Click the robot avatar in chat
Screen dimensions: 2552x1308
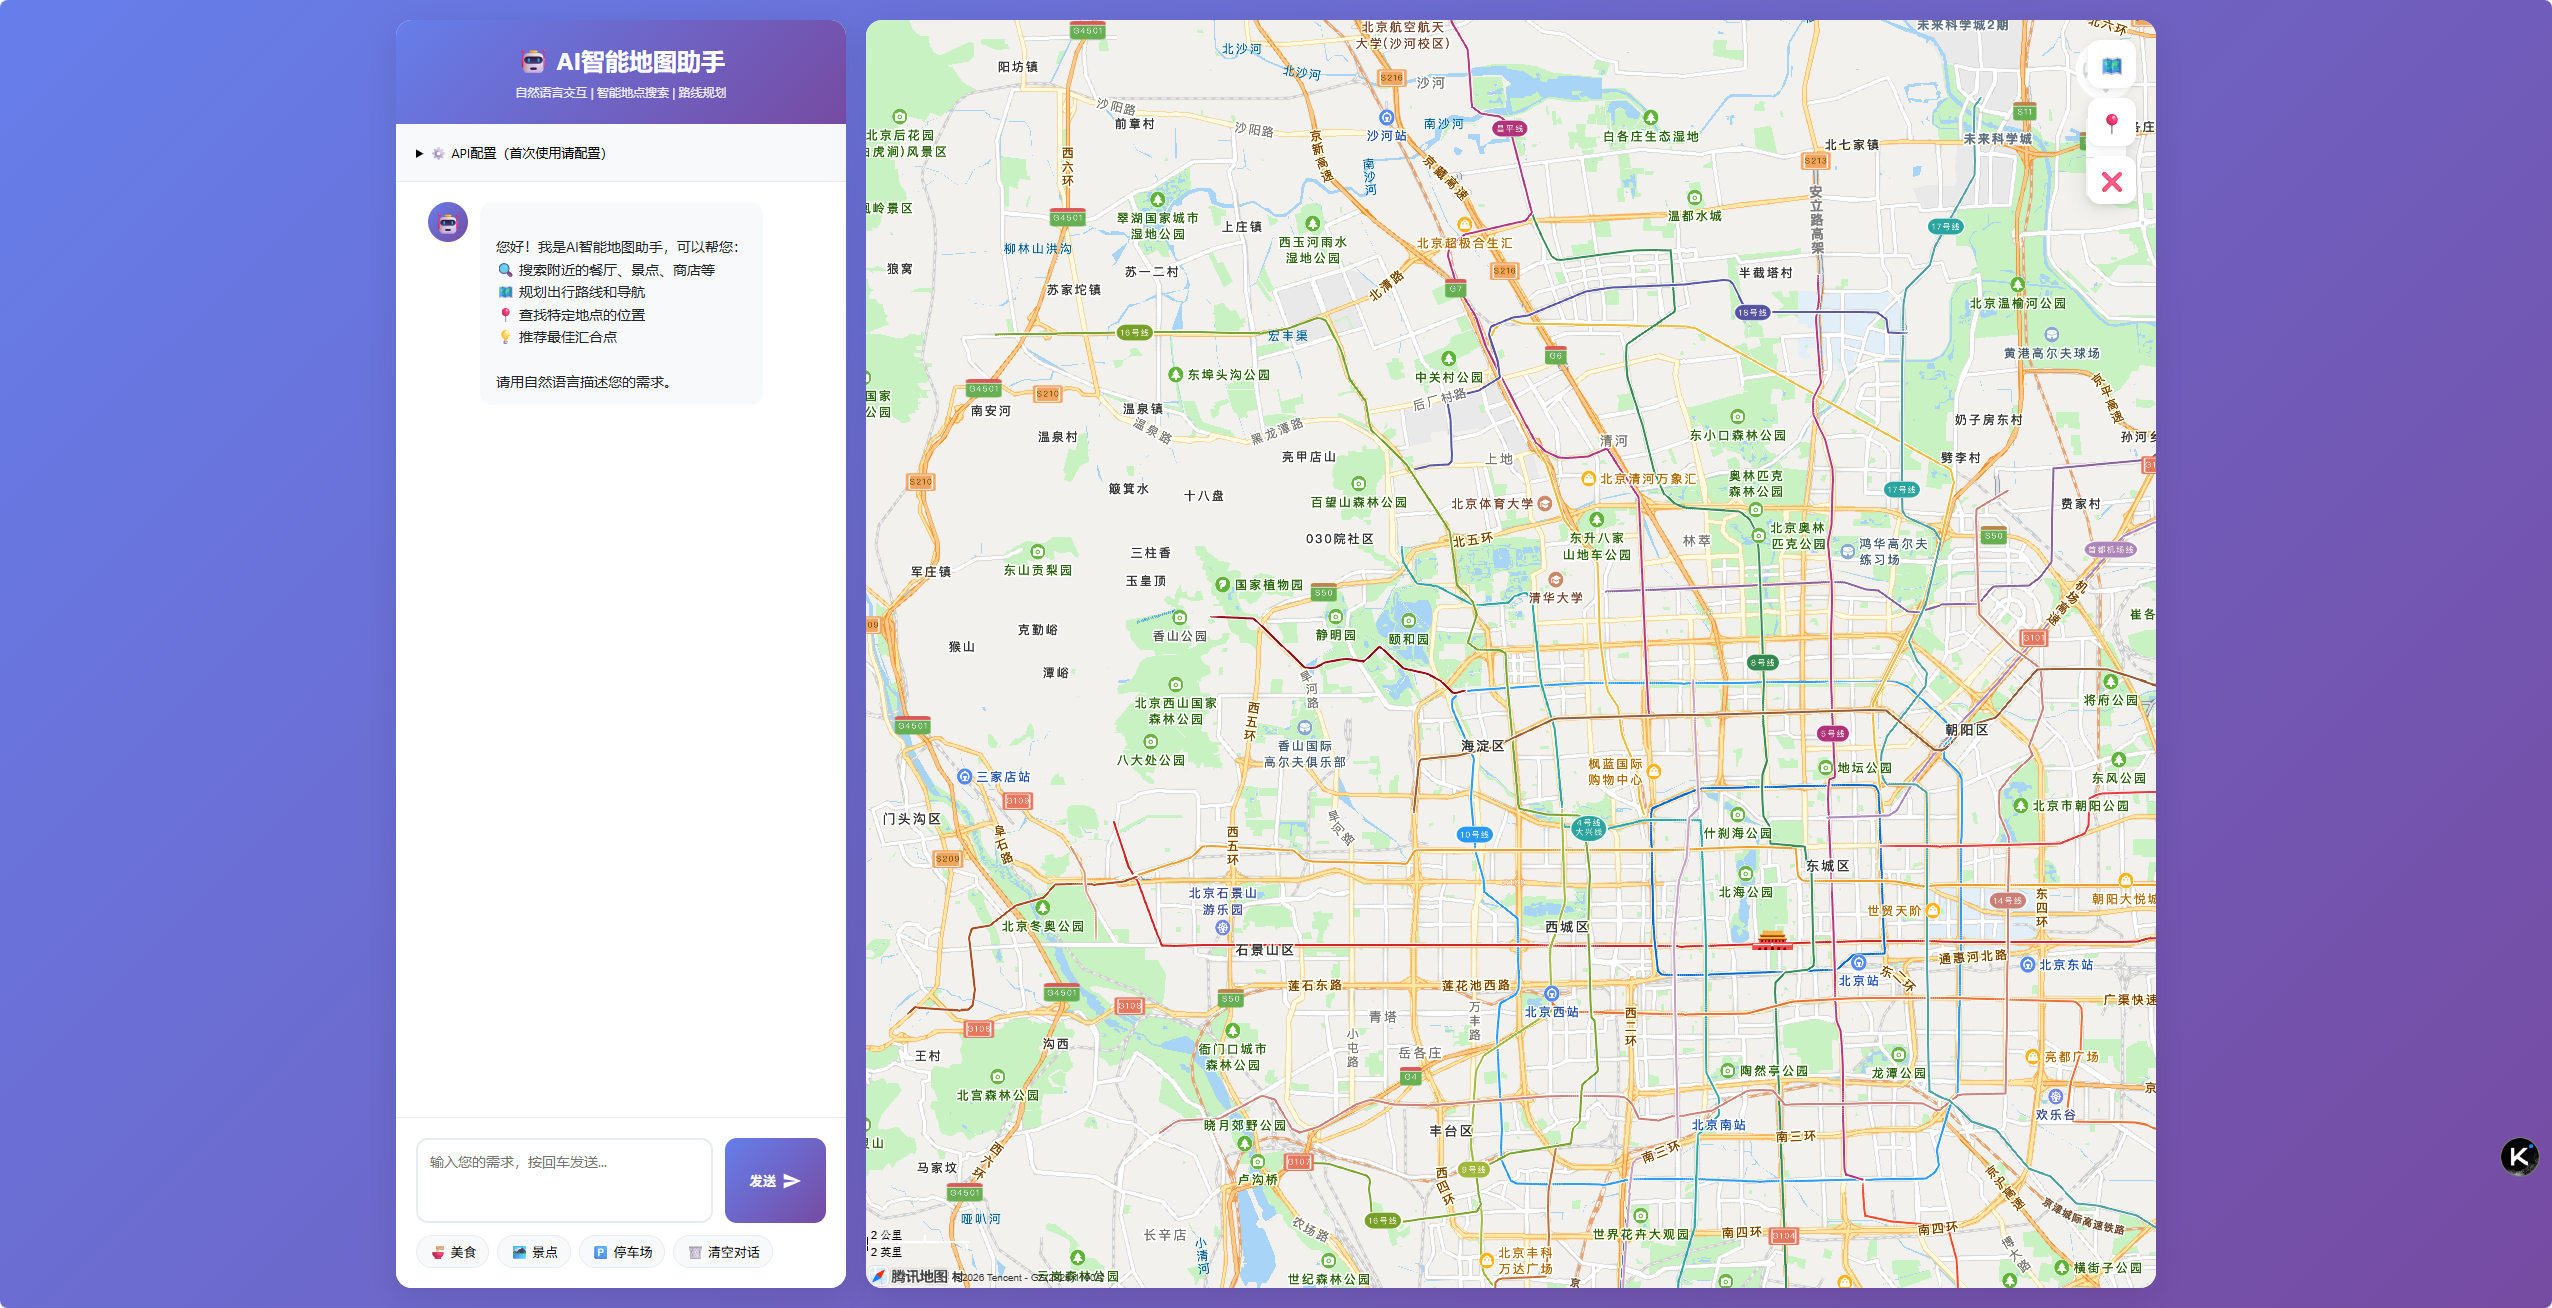(x=448, y=222)
